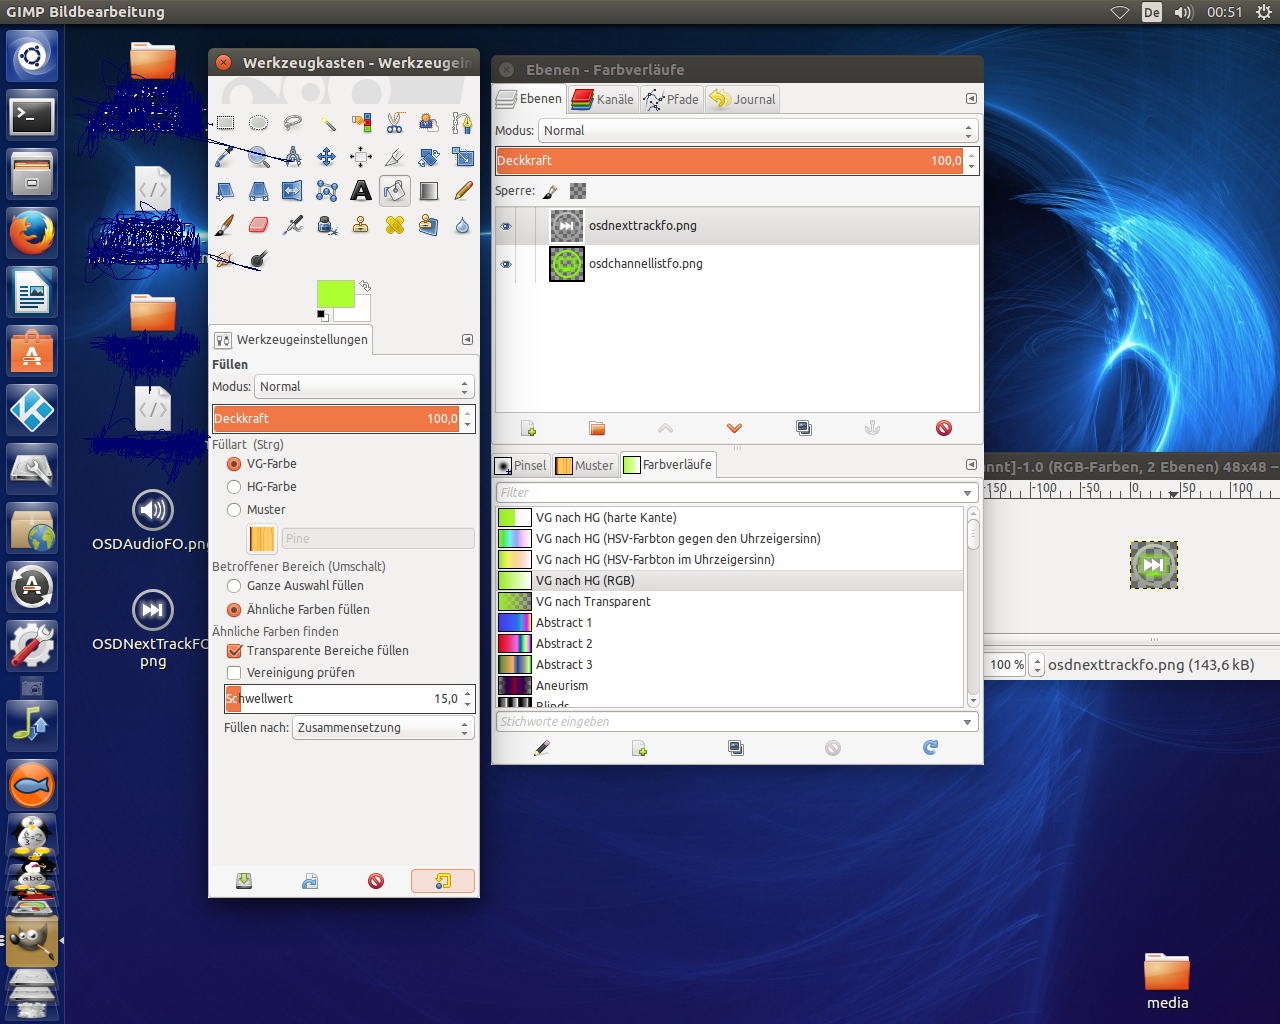Launch Firefox from the Ubuntu dock
This screenshot has width=1280, height=1024.
32,233
